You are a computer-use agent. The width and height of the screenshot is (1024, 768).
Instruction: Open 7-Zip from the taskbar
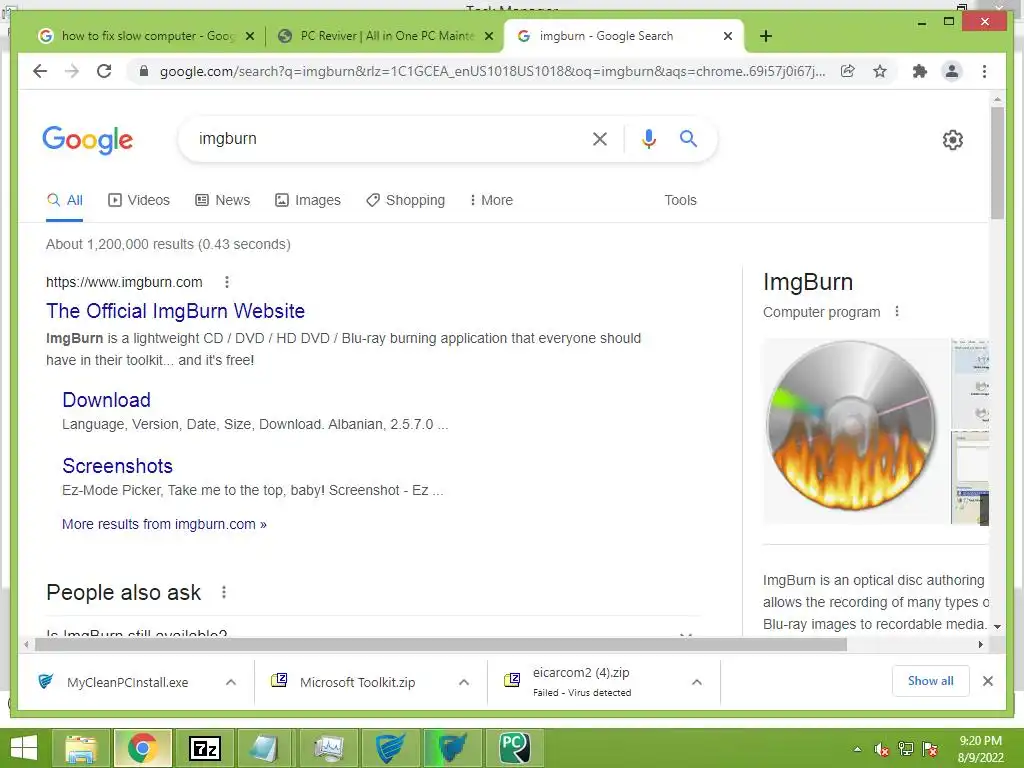click(x=204, y=748)
